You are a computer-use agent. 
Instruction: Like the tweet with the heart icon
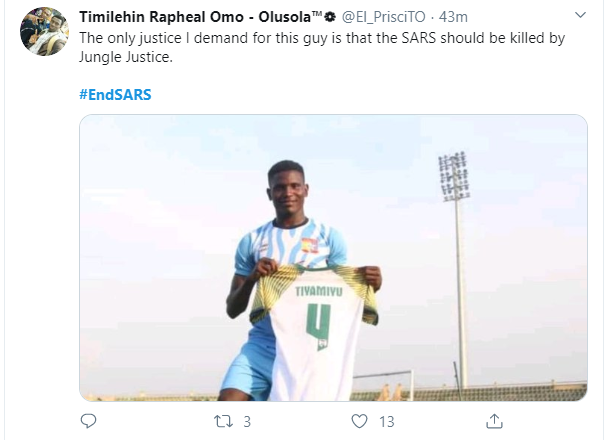(x=360, y=421)
